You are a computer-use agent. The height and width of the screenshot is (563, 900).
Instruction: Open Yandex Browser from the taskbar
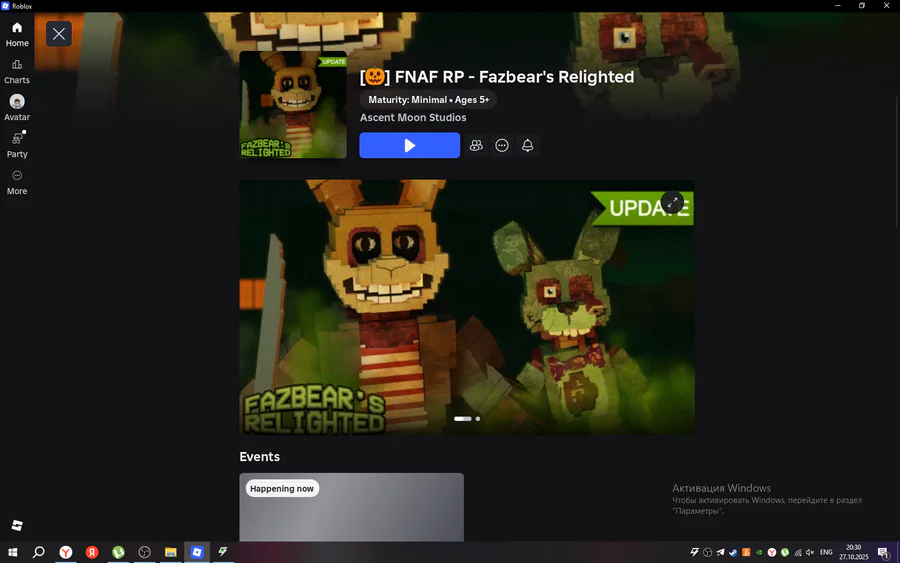66,552
